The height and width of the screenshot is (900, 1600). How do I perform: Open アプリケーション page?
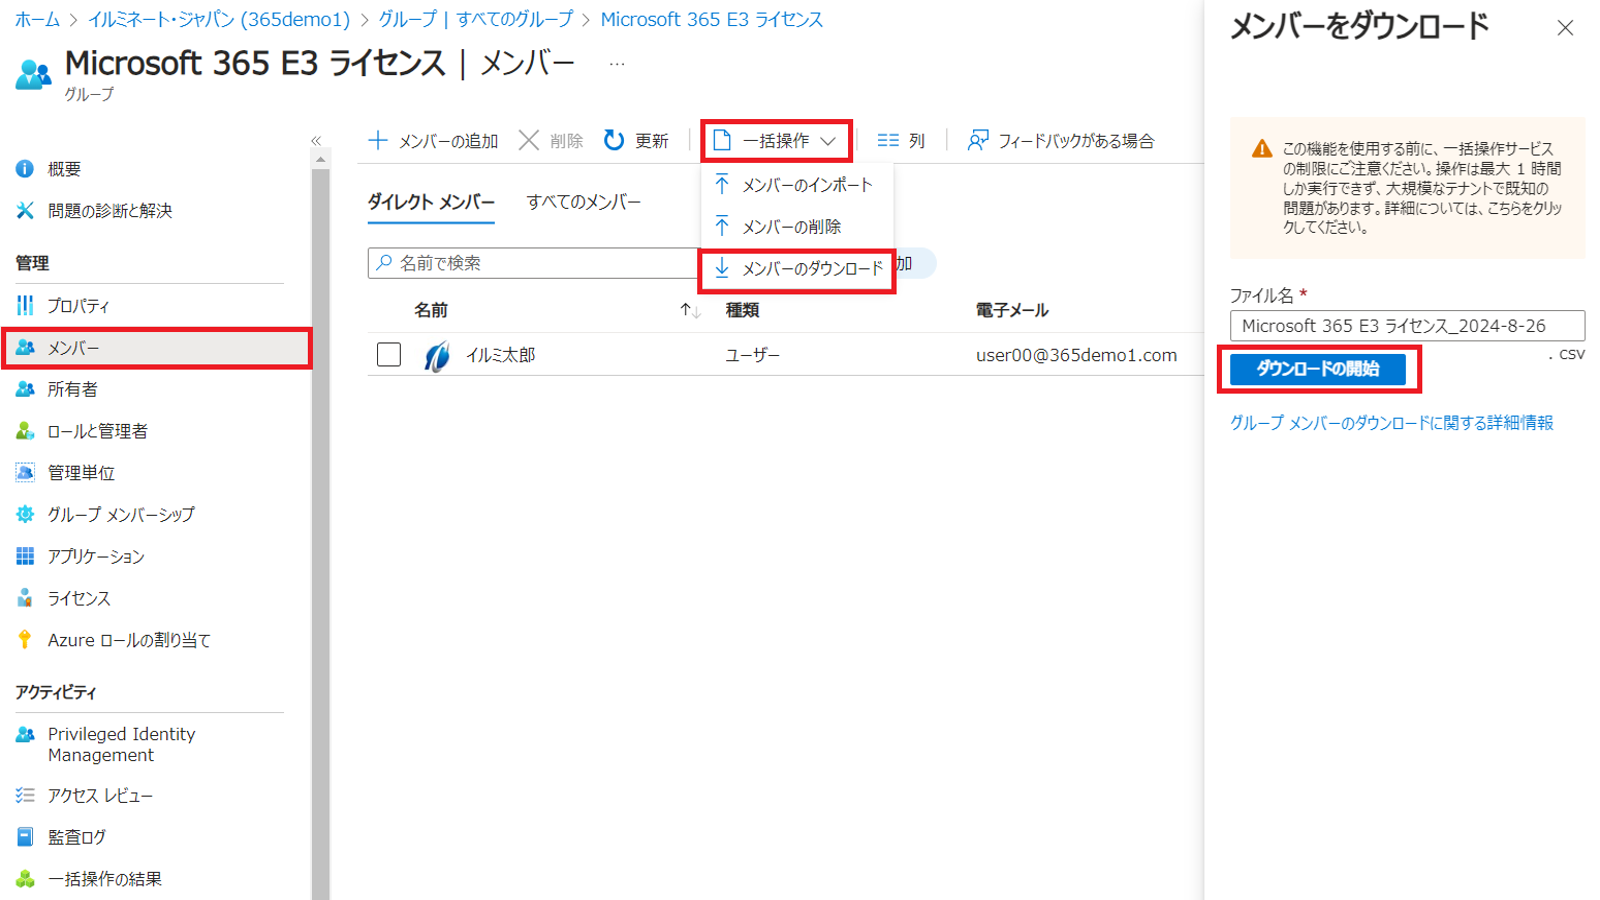click(x=96, y=557)
